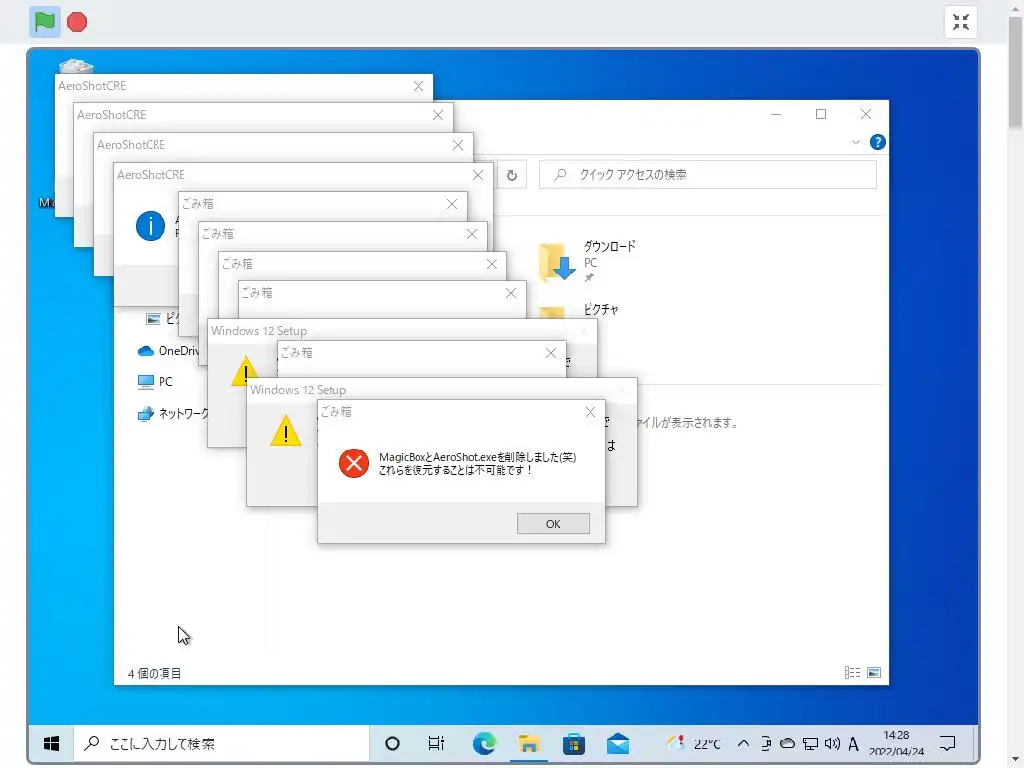Click the quick access search field
The image size is (1024, 768).
[x=707, y=174]
